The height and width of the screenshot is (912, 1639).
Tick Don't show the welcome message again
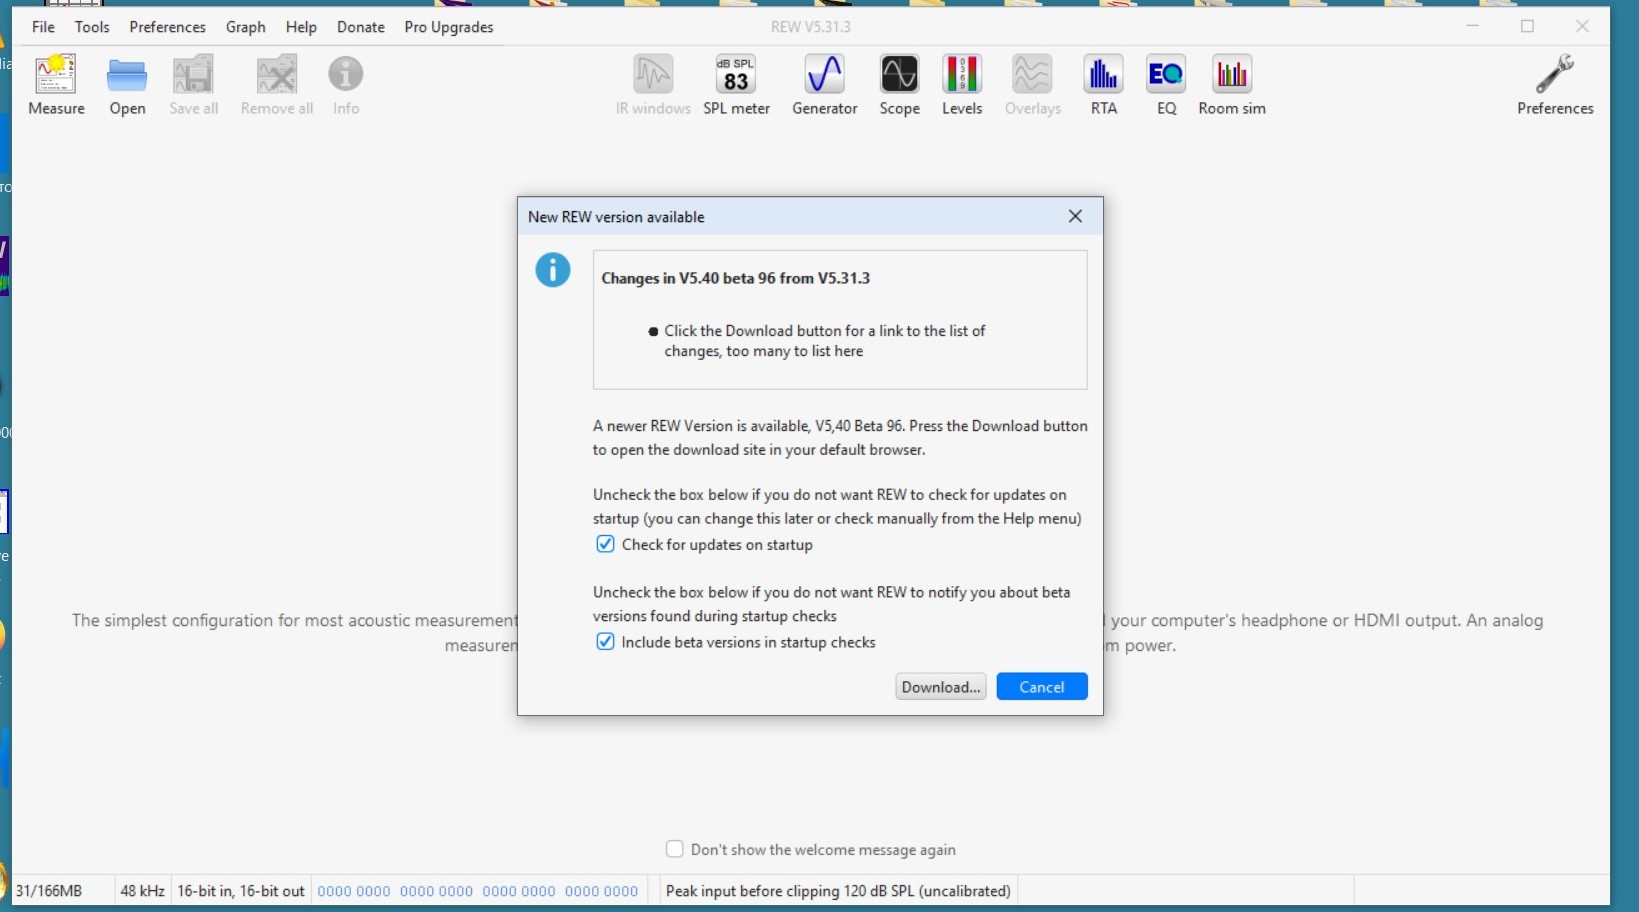[675, 849]
